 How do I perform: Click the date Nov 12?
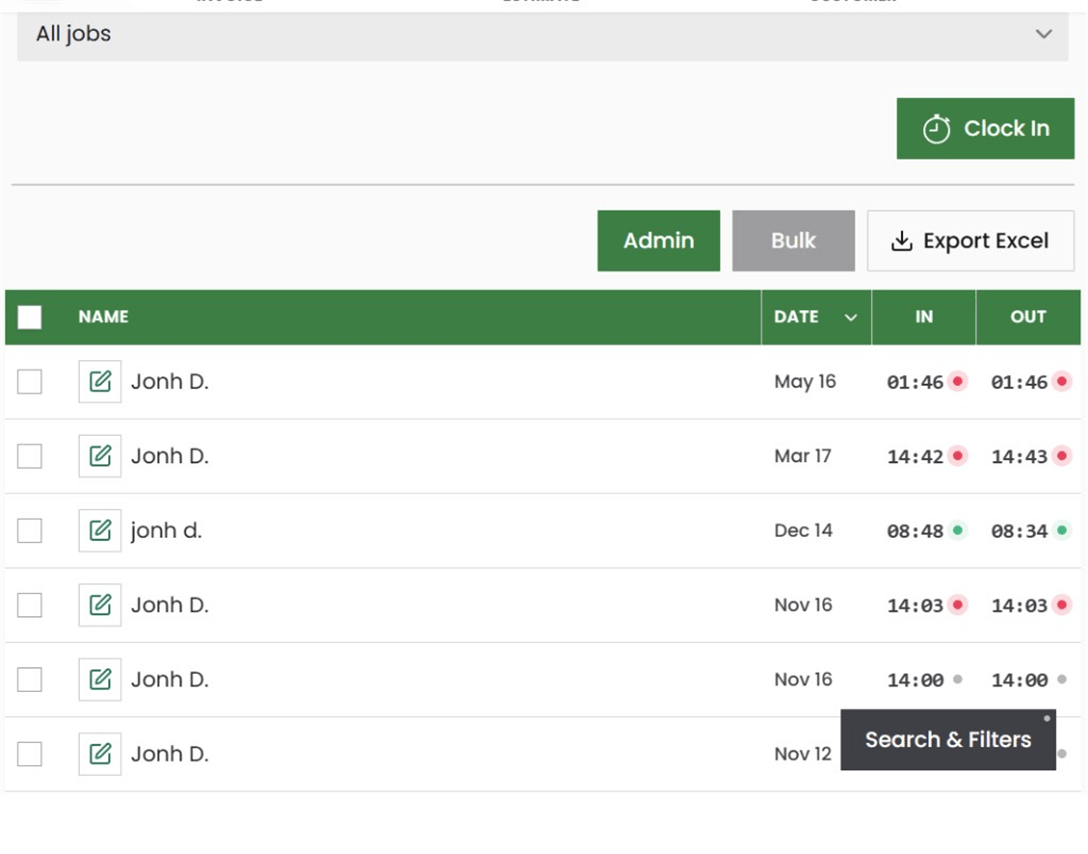[803, 754]
